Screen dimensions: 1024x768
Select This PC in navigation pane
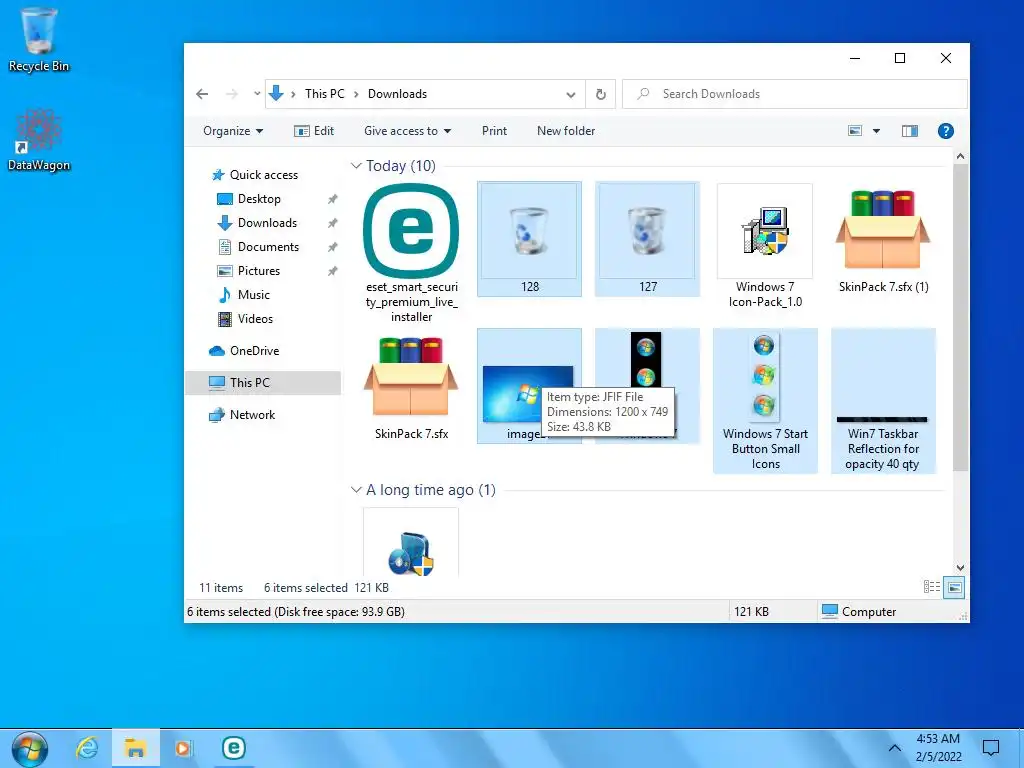click(263, 383)
